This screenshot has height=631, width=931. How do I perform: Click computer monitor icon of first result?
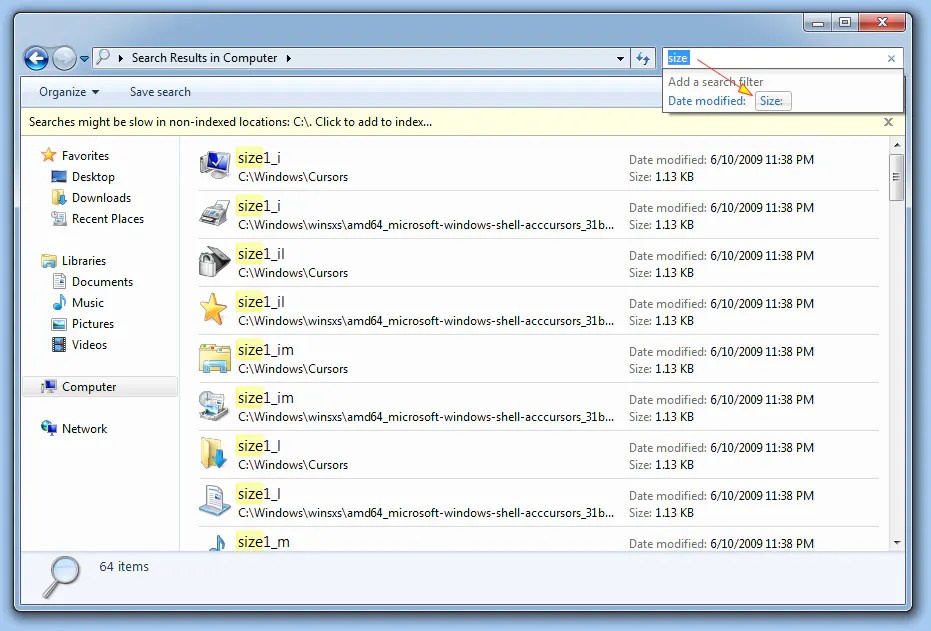pyautogui.click(x=214, y=165)
